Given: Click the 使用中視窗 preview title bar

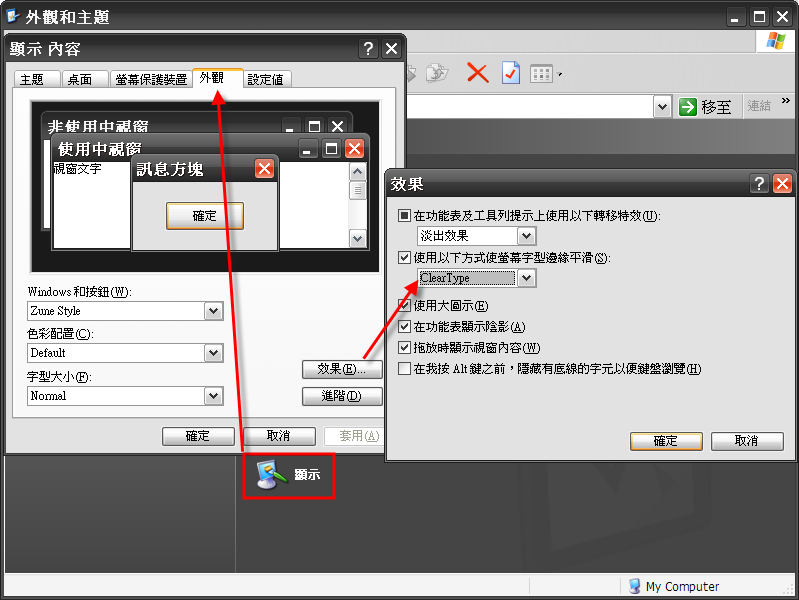Looking at the screenshot, I should coord(210,148).
